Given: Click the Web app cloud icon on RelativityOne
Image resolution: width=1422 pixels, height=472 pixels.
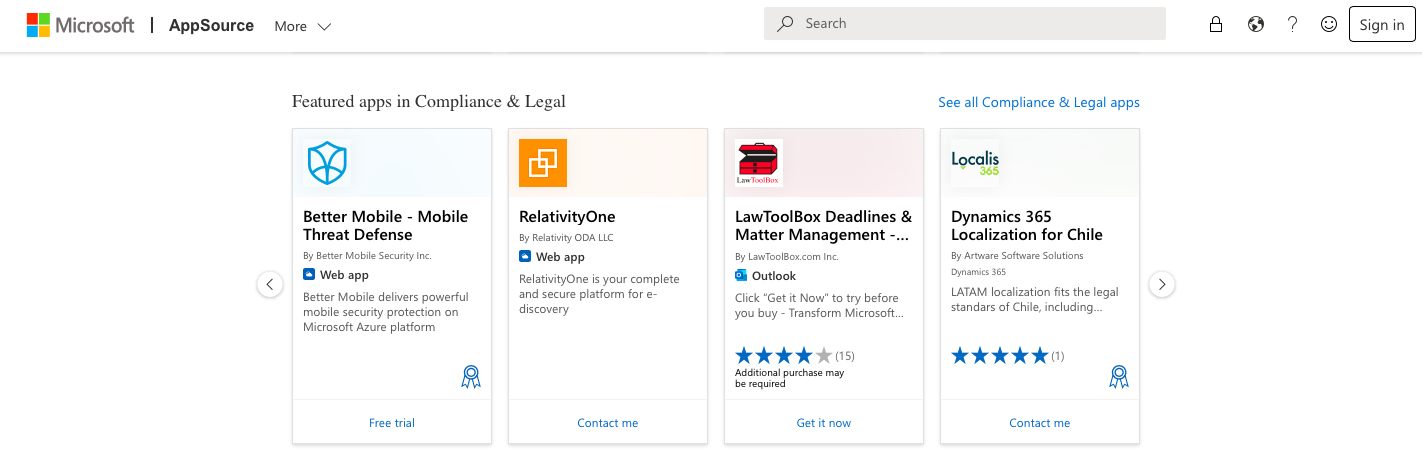Looking at the screenshot, I should (x=525, y=256).
